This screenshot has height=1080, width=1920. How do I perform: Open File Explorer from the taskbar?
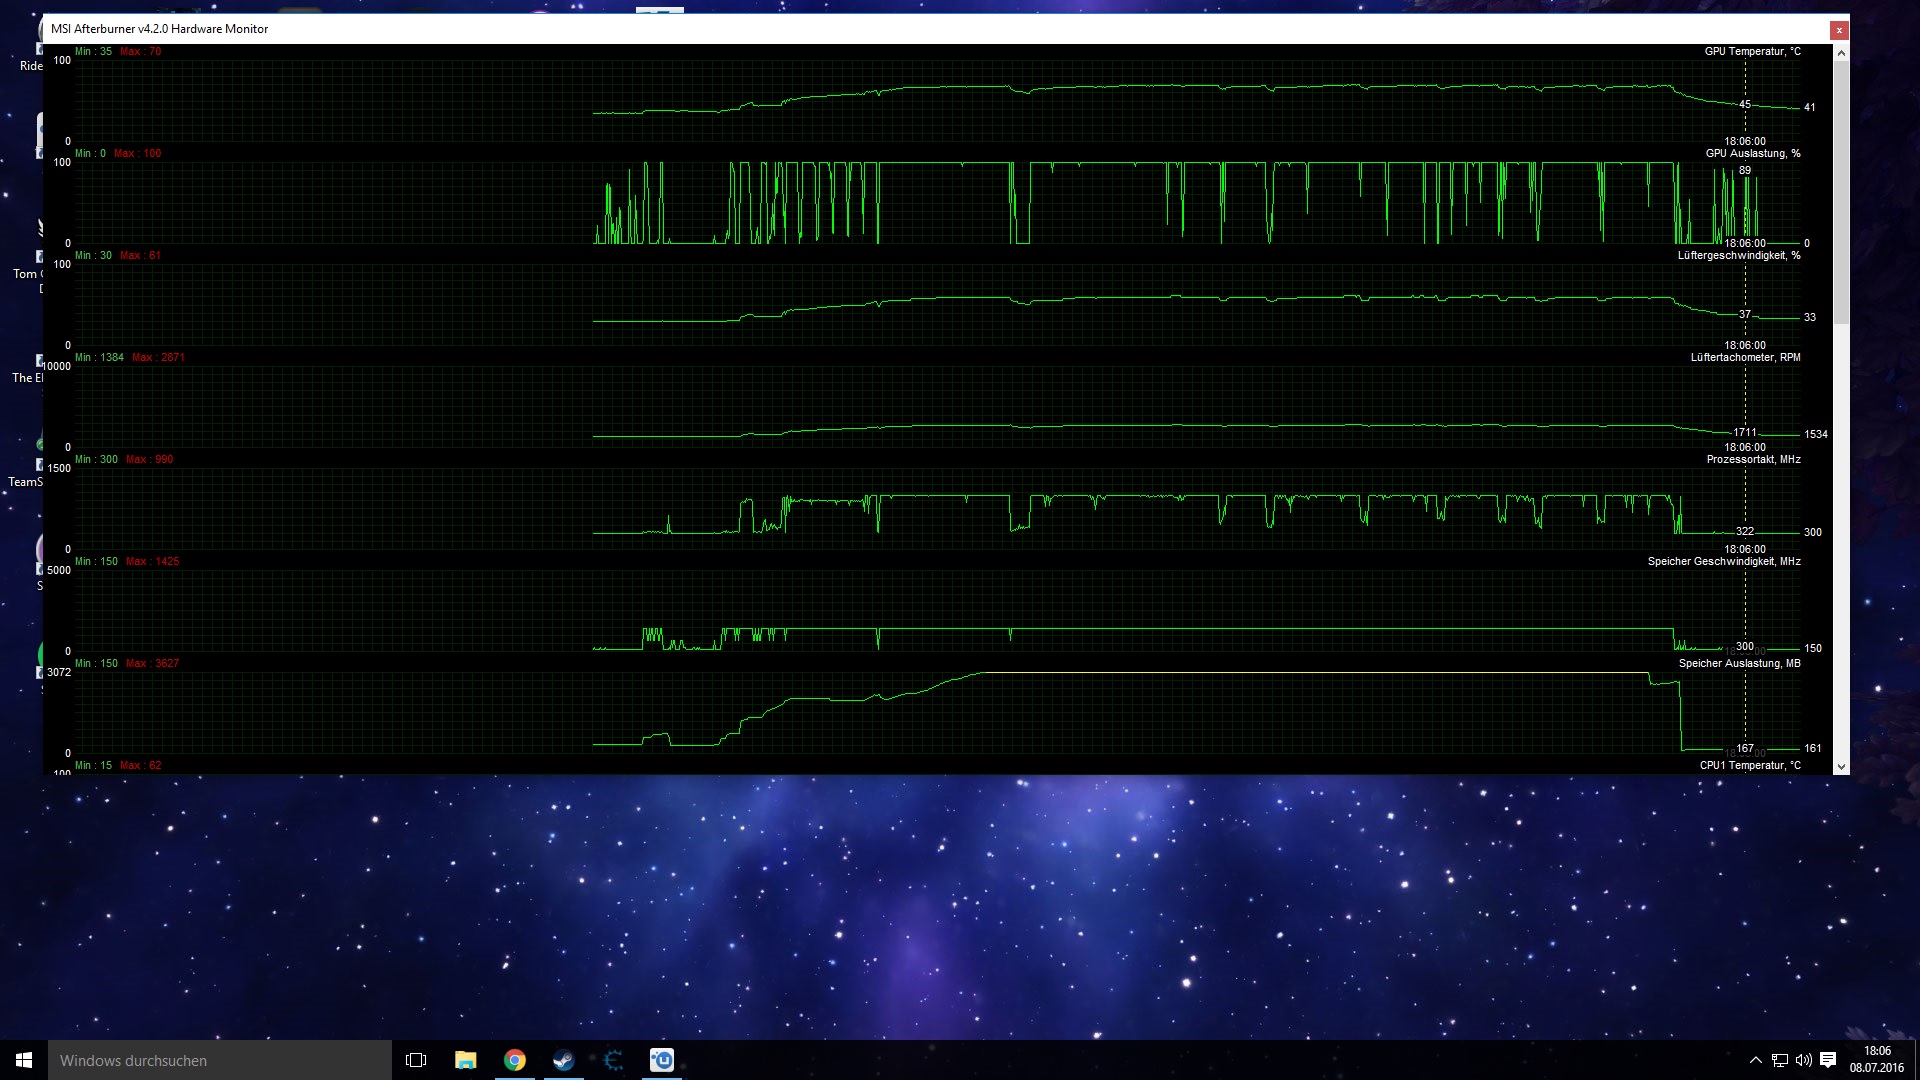[x=466, y=1060]
